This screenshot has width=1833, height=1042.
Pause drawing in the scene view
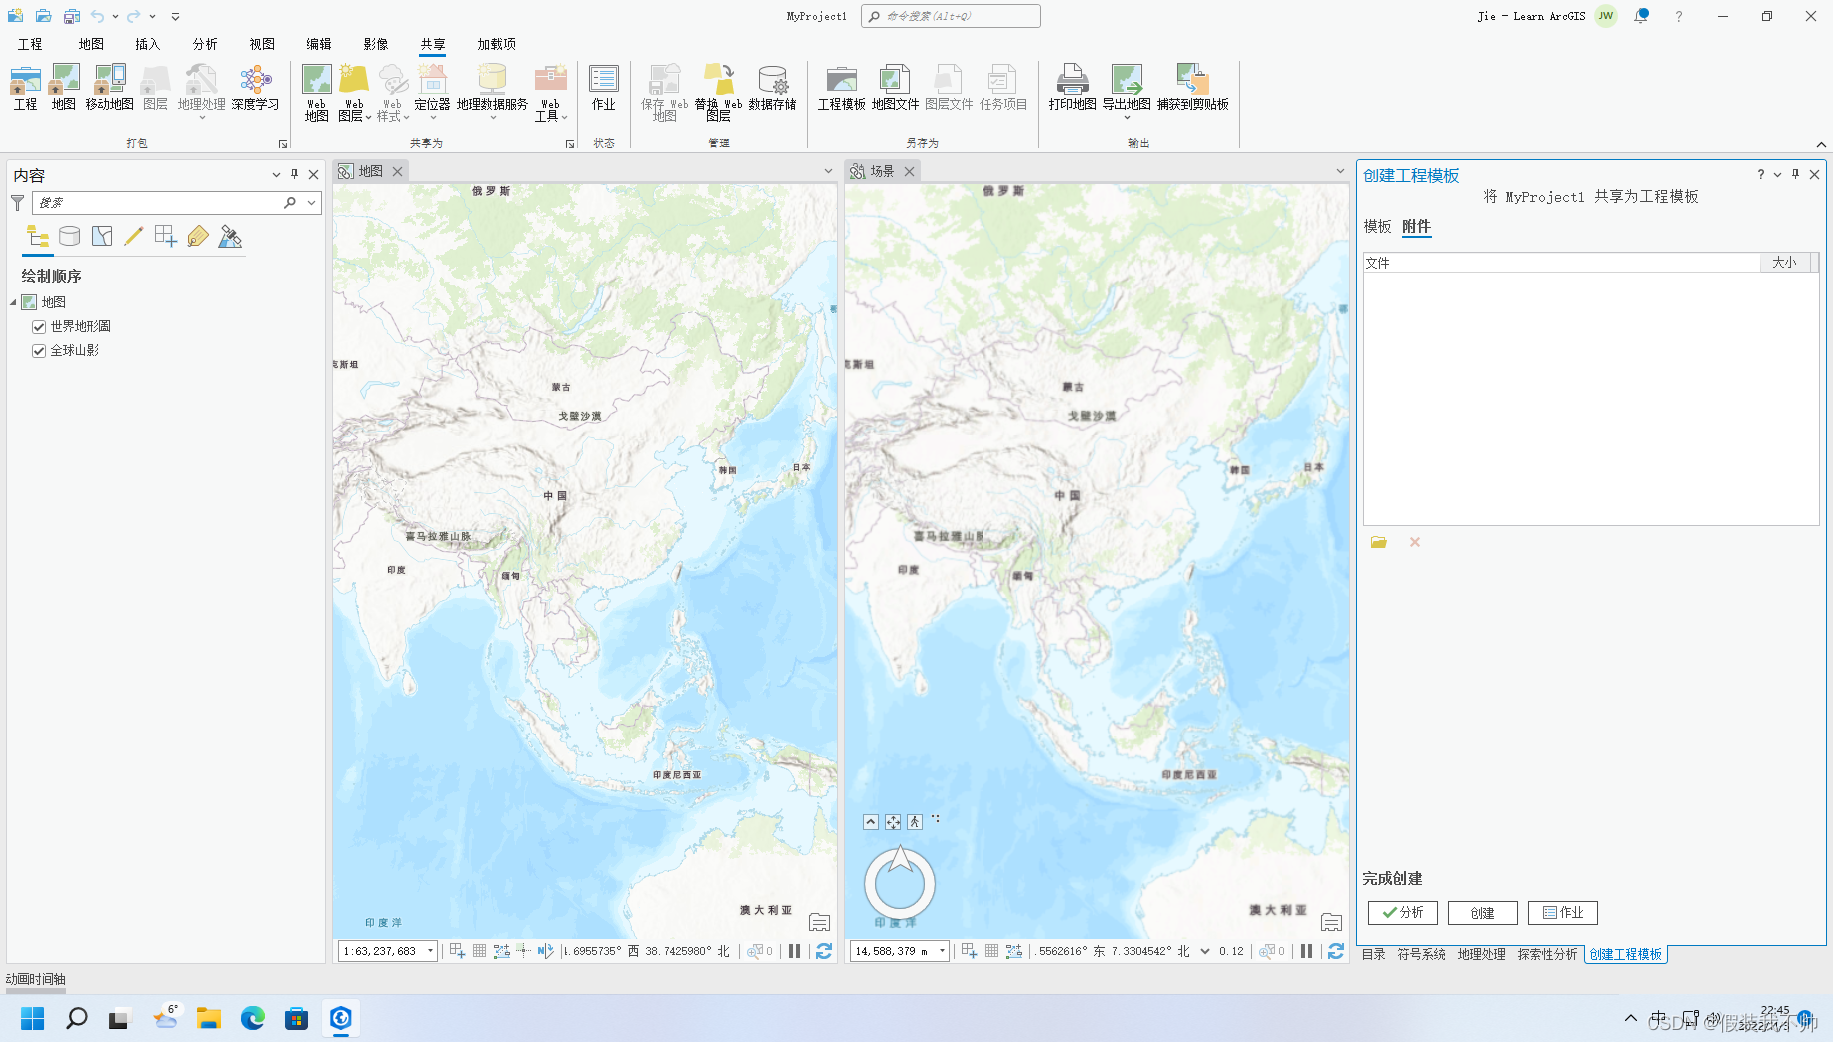(x=1306, y=951)
